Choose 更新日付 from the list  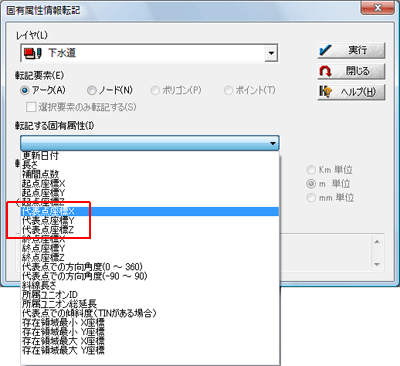(x=150, y=156)
